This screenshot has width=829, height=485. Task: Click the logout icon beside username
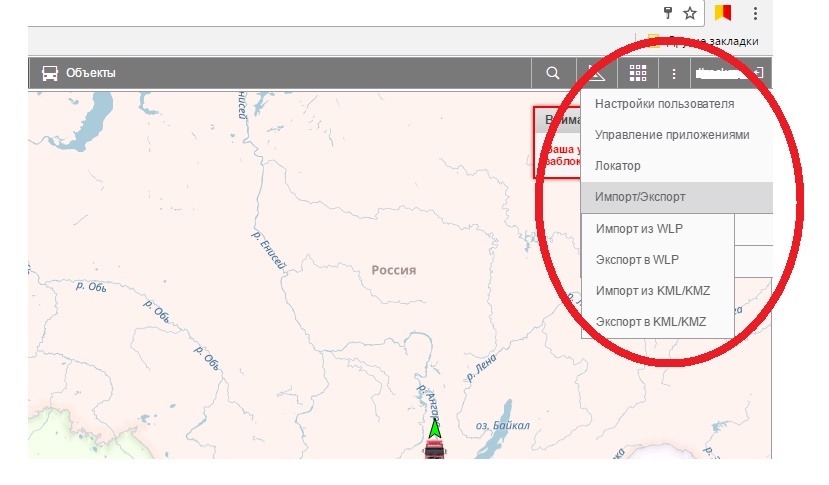761,73
